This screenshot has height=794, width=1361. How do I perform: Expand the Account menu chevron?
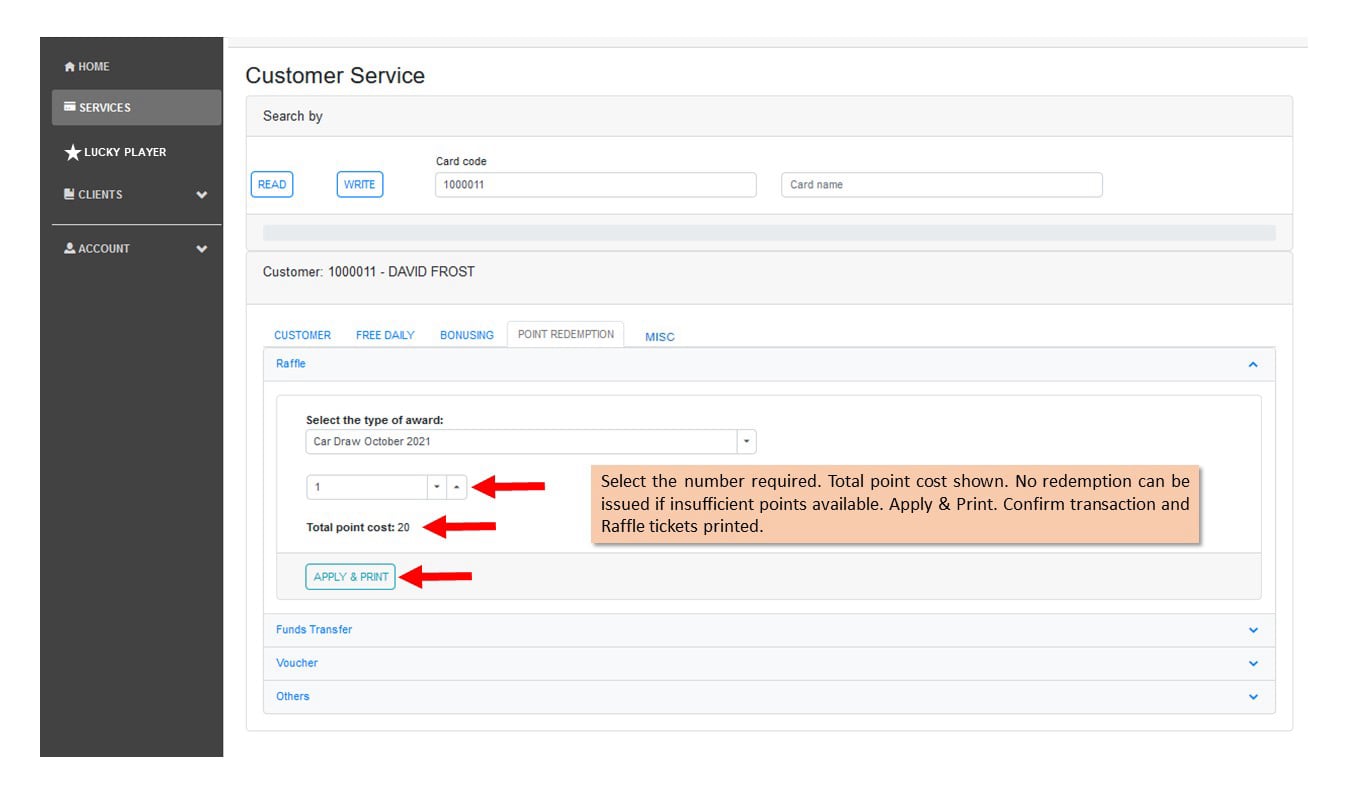click(202, 249)
